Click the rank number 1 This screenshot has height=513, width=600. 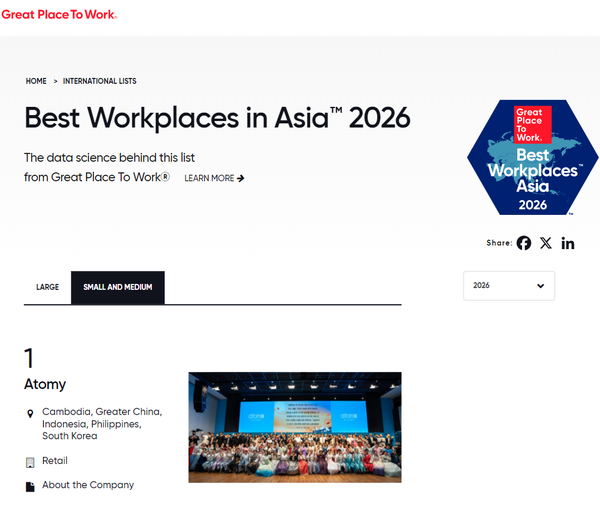coord(29,358)
